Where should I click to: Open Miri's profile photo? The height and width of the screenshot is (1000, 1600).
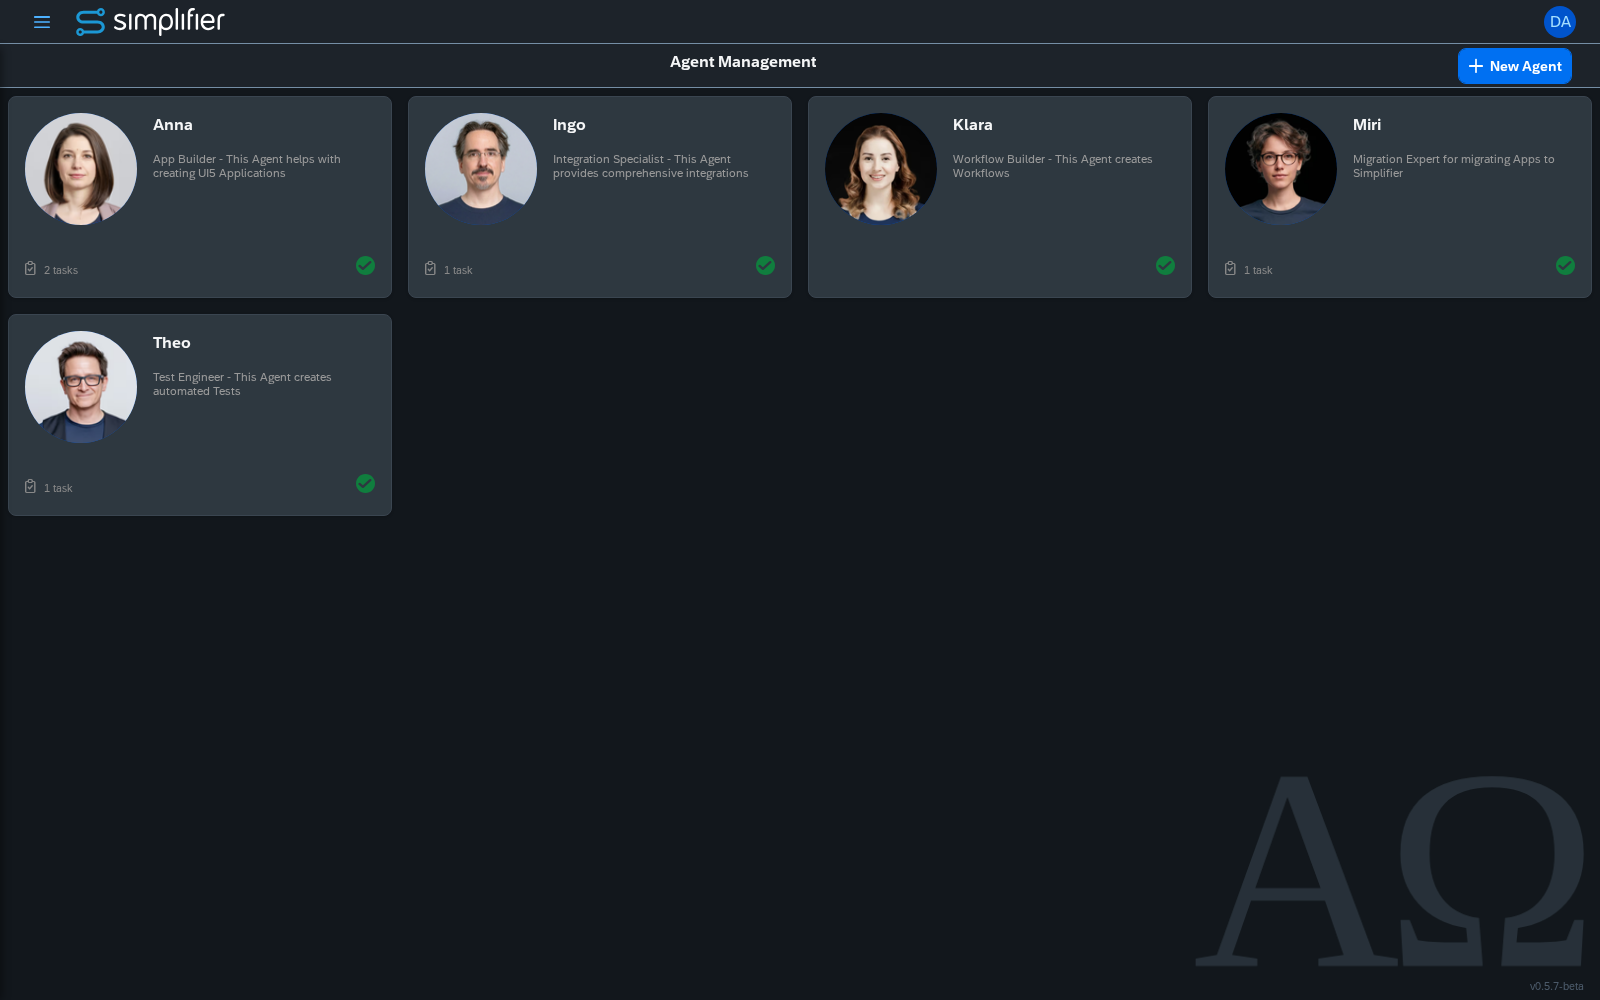click(1281, 169)
